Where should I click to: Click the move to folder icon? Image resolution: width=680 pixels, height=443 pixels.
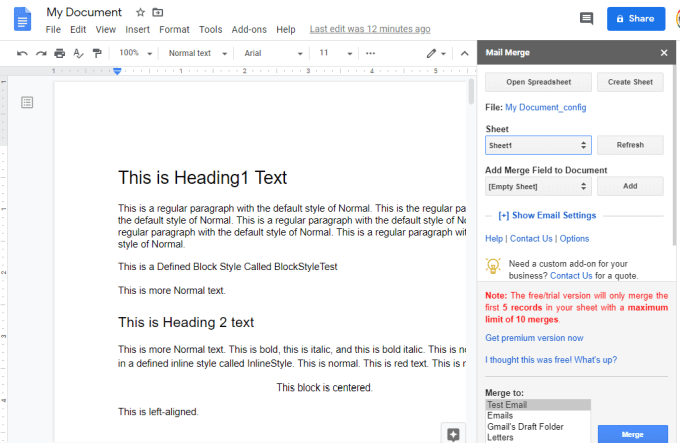pos(158,12)
